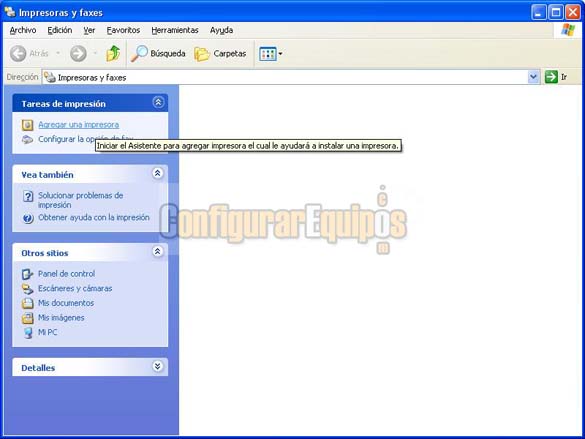Open the Herramientas menu
Screen dimensions: 585x439
click(175, 30)
